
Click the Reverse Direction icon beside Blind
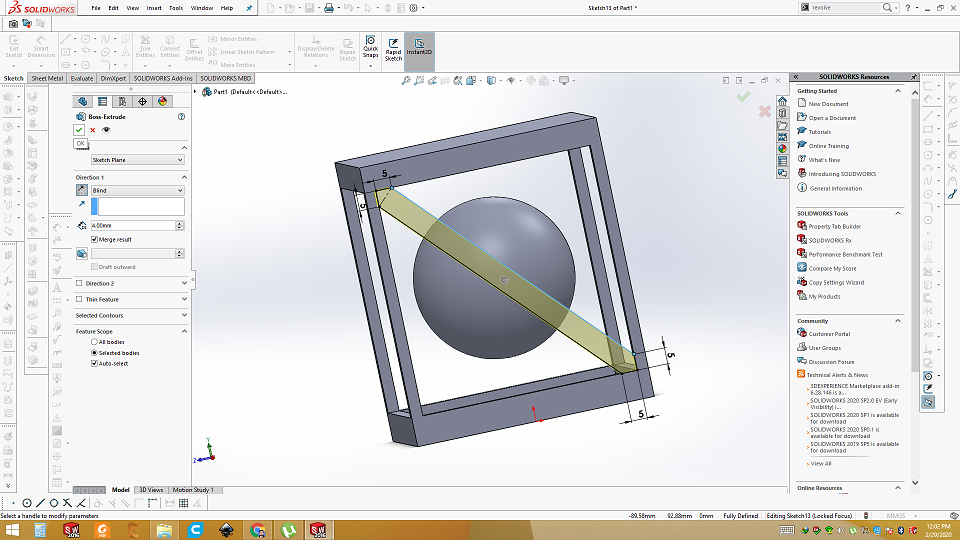click(x=81, y=190)
